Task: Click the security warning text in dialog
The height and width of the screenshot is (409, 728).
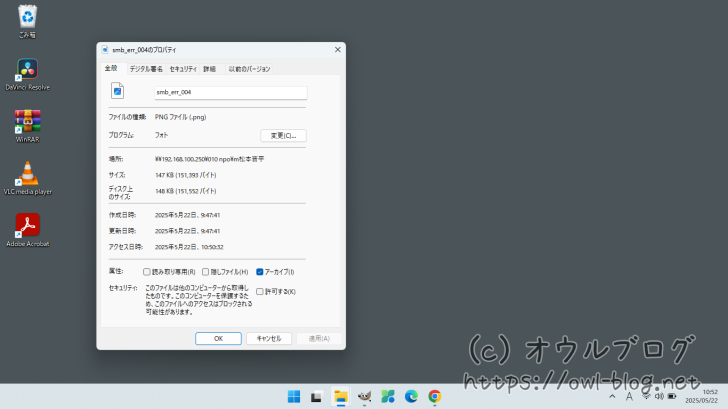Action: click(x=199, y=300)
